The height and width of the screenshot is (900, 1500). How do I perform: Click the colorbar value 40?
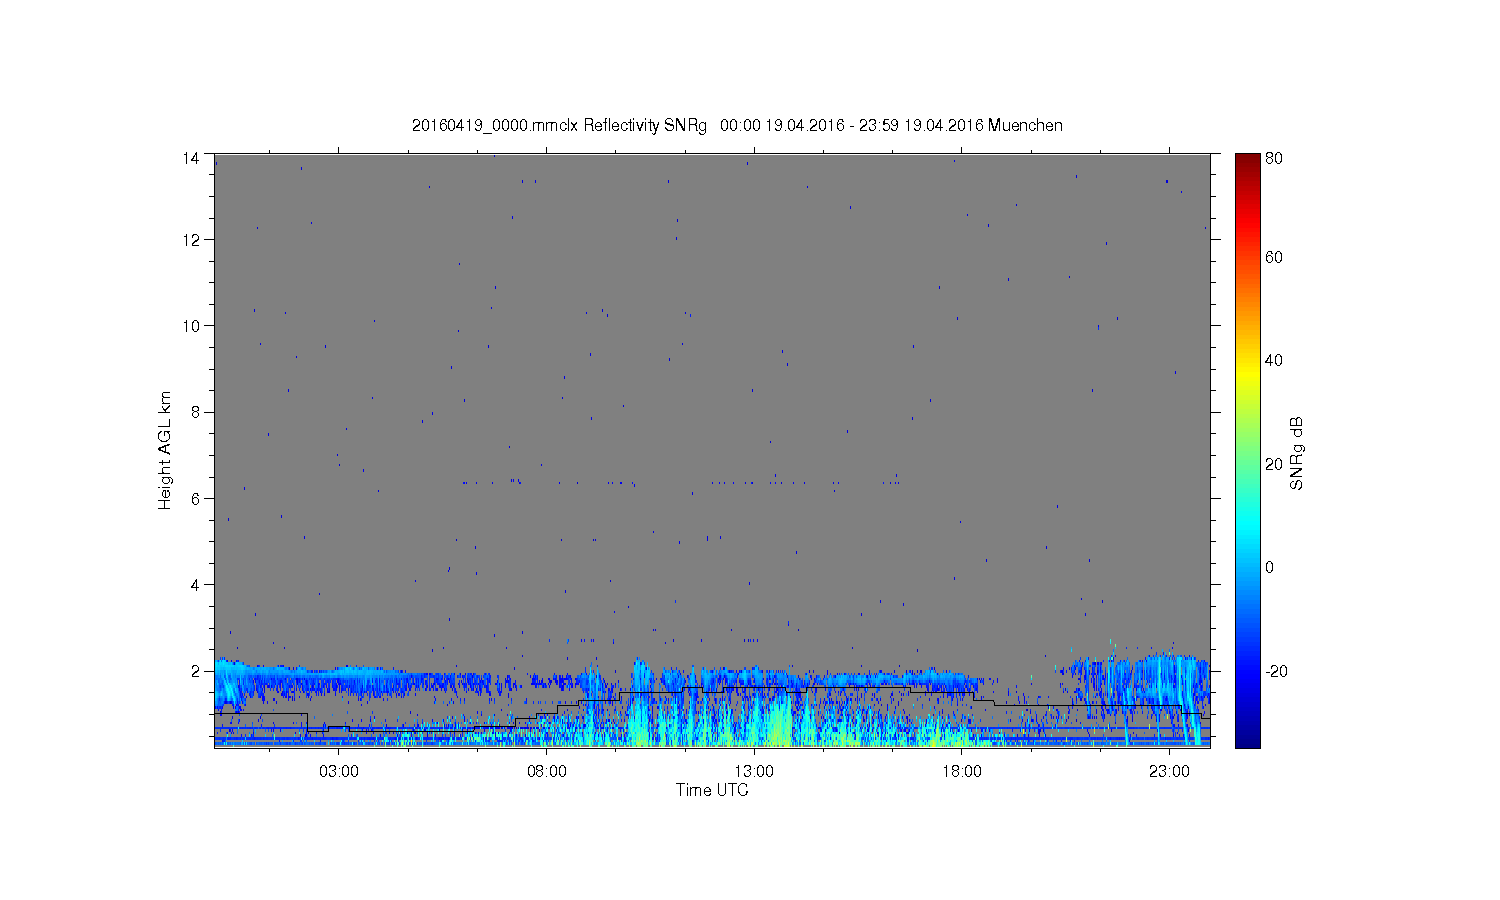[1274, 361]
